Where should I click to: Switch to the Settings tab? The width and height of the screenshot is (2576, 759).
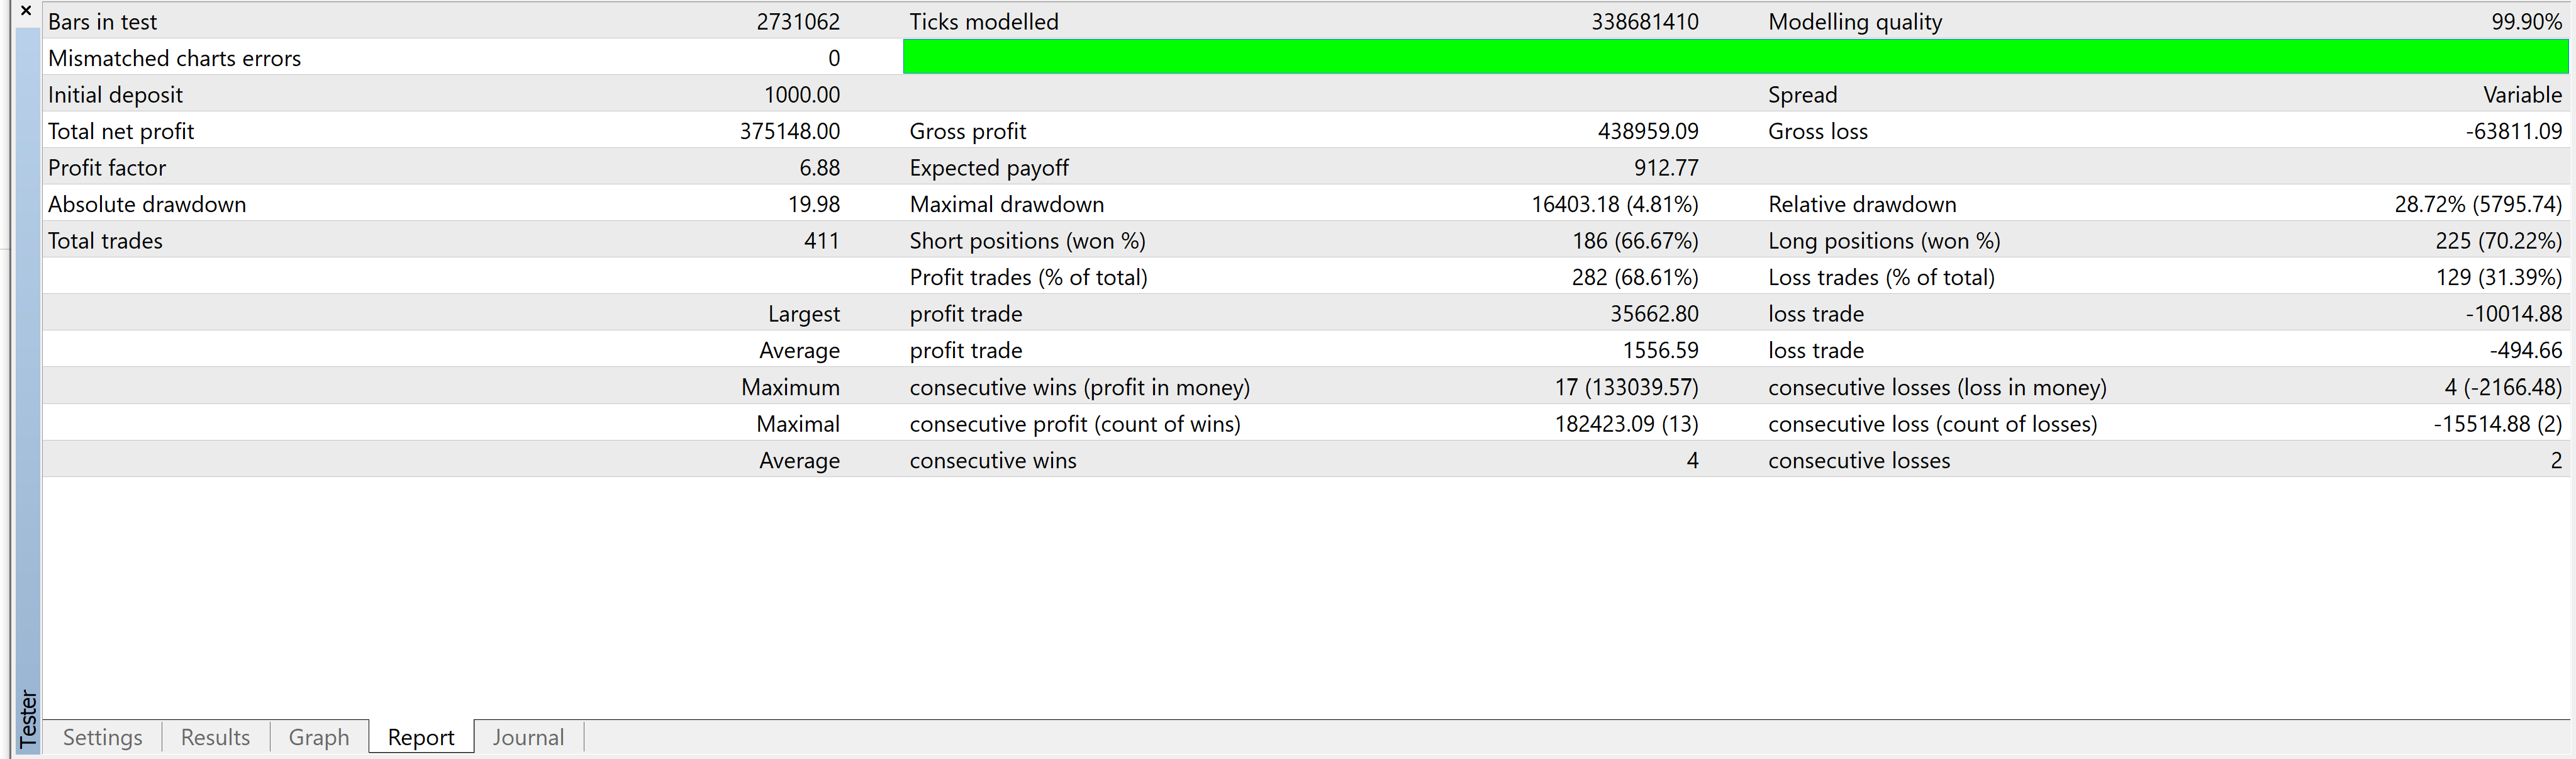click(102, 737)
